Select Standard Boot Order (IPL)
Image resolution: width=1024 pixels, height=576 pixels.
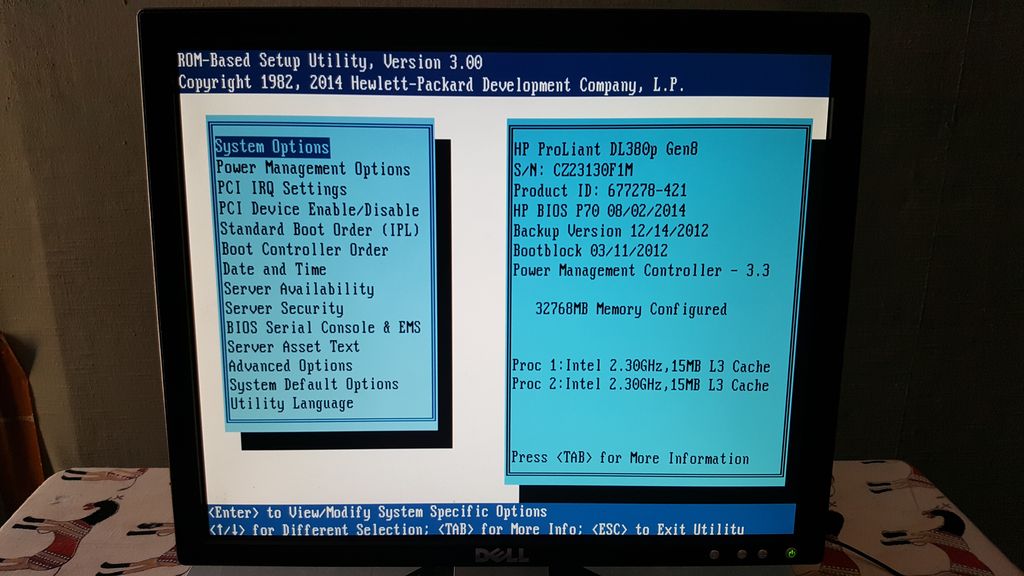click(x=319, y=229)
